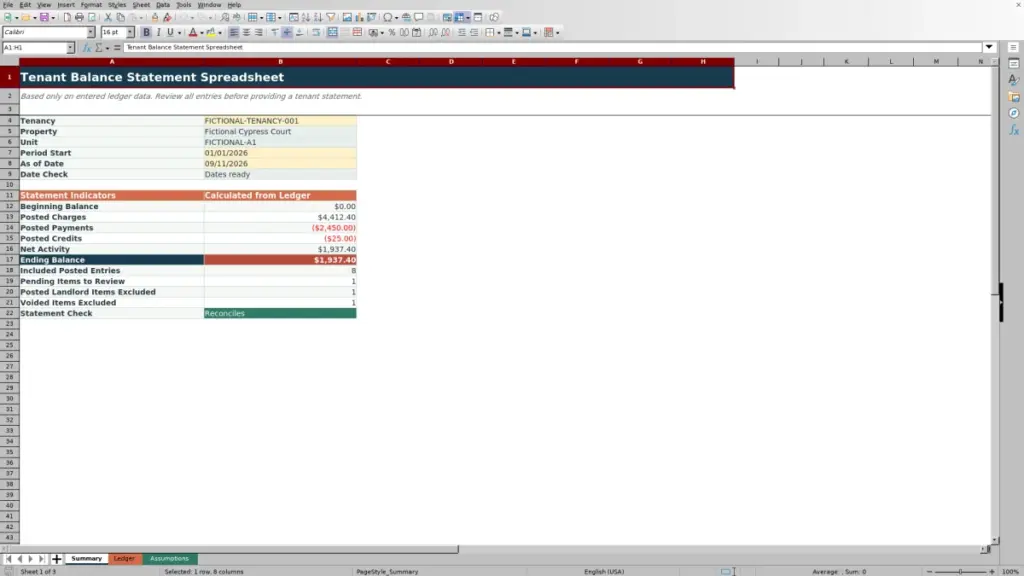This screenshot has width=1024, height=576.
Task: Toggle align right for the cell
Action: pyautogui.click(x=259, y=32)
